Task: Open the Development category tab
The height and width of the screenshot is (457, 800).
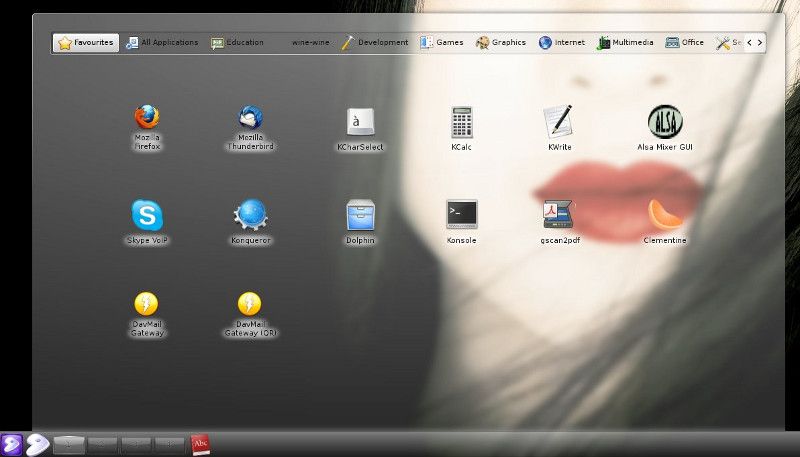Action: [375, 43]
